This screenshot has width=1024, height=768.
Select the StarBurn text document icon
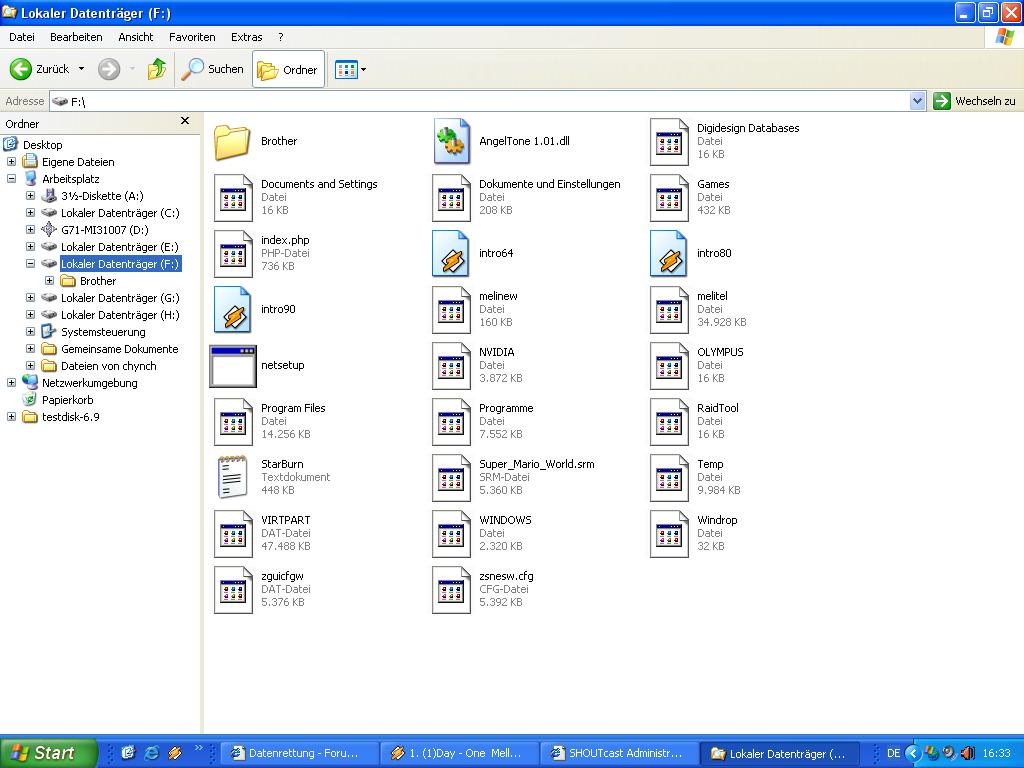[x=232, y=477]
